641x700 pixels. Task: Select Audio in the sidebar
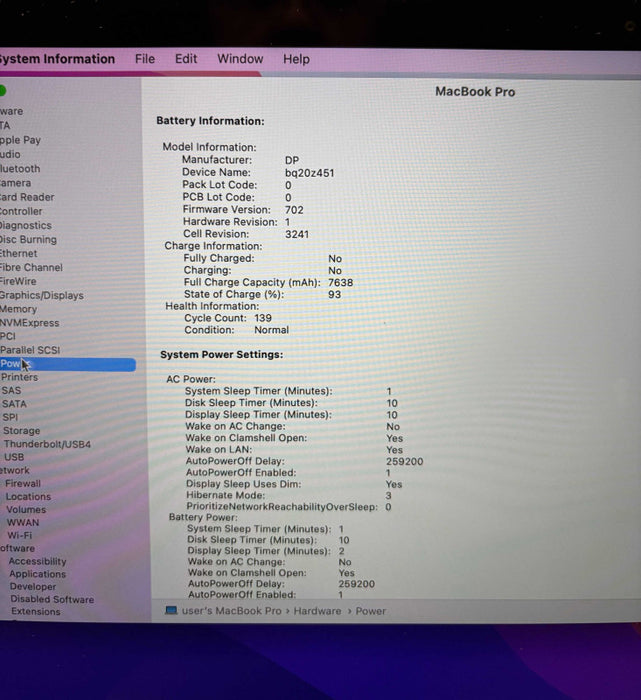coord(10,154)
